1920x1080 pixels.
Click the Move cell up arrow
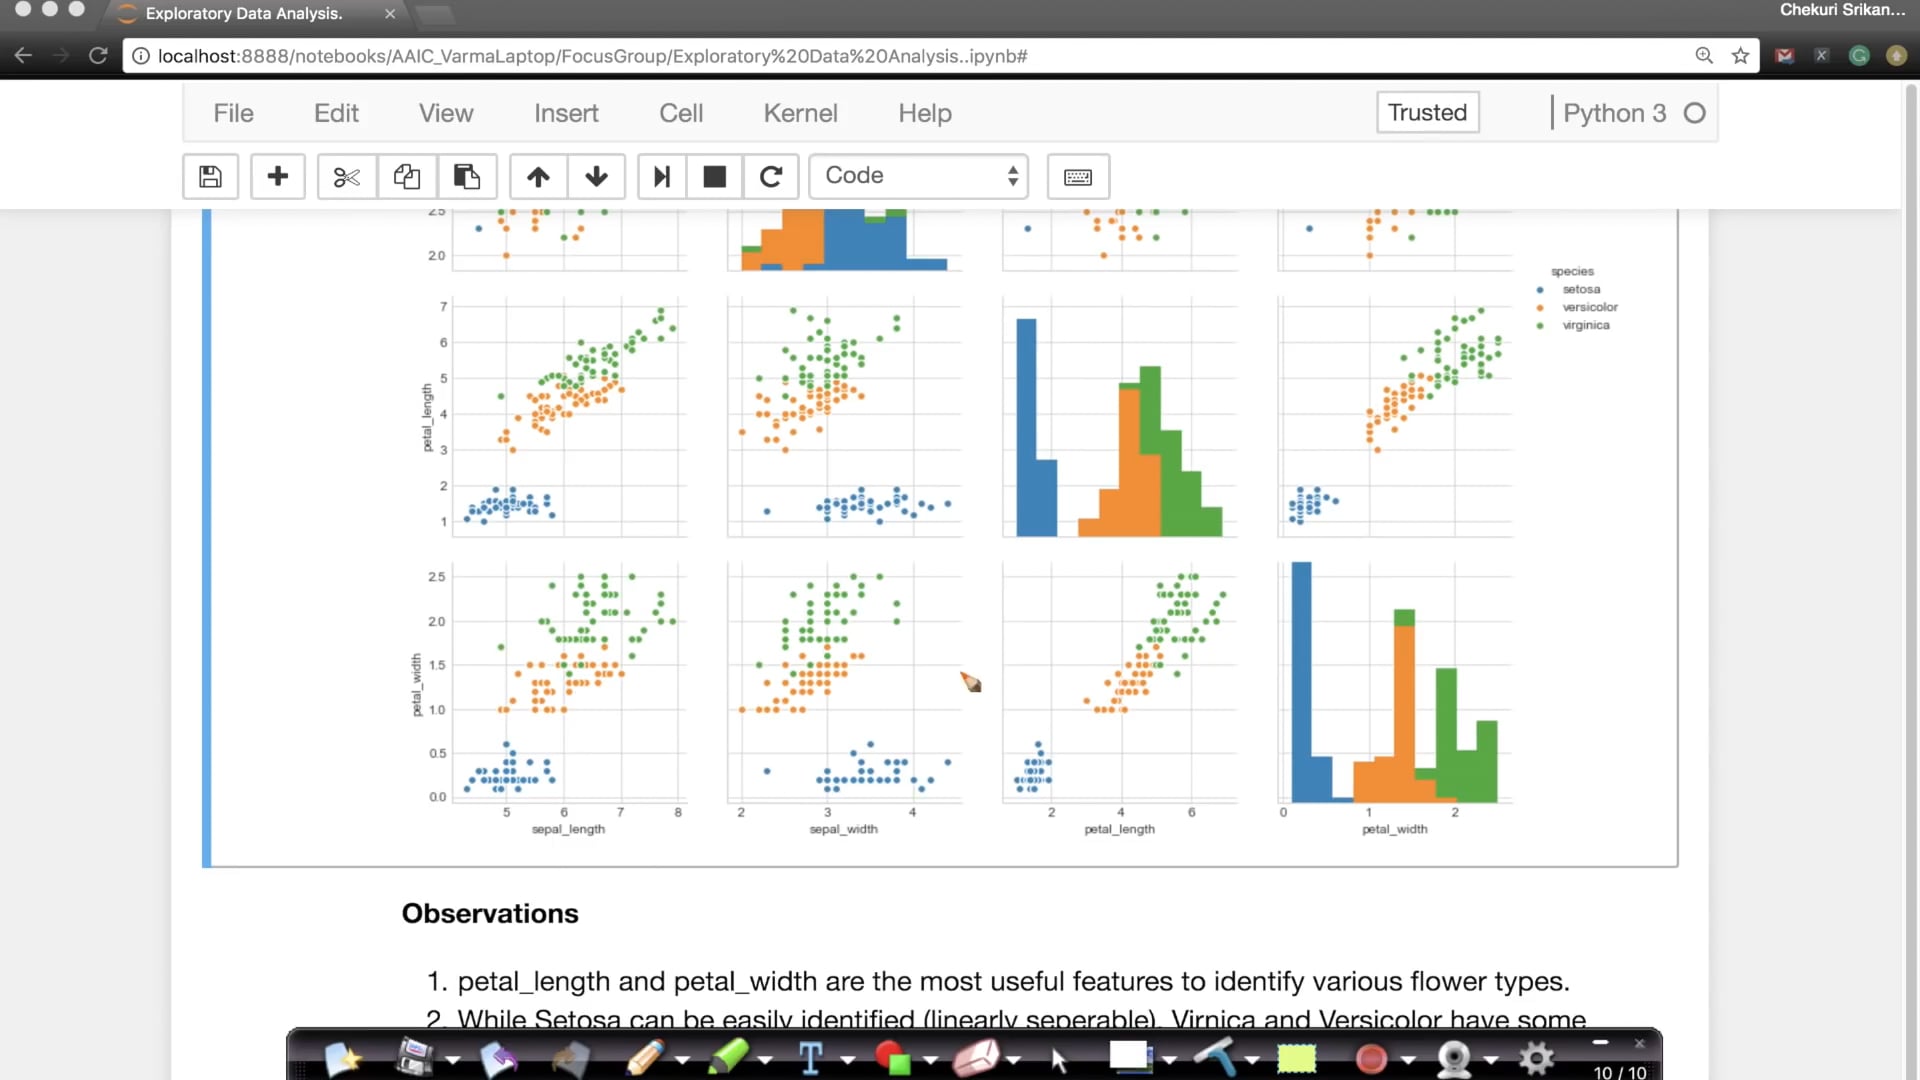pos(537,175)
